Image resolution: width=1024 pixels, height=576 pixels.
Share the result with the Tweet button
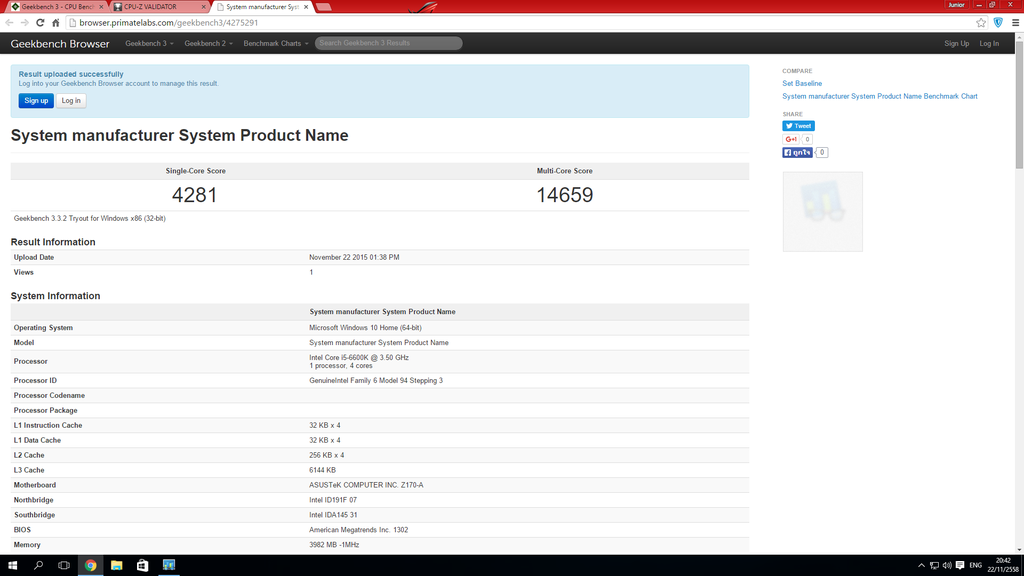pyautogui.click(x=798, y=126)
